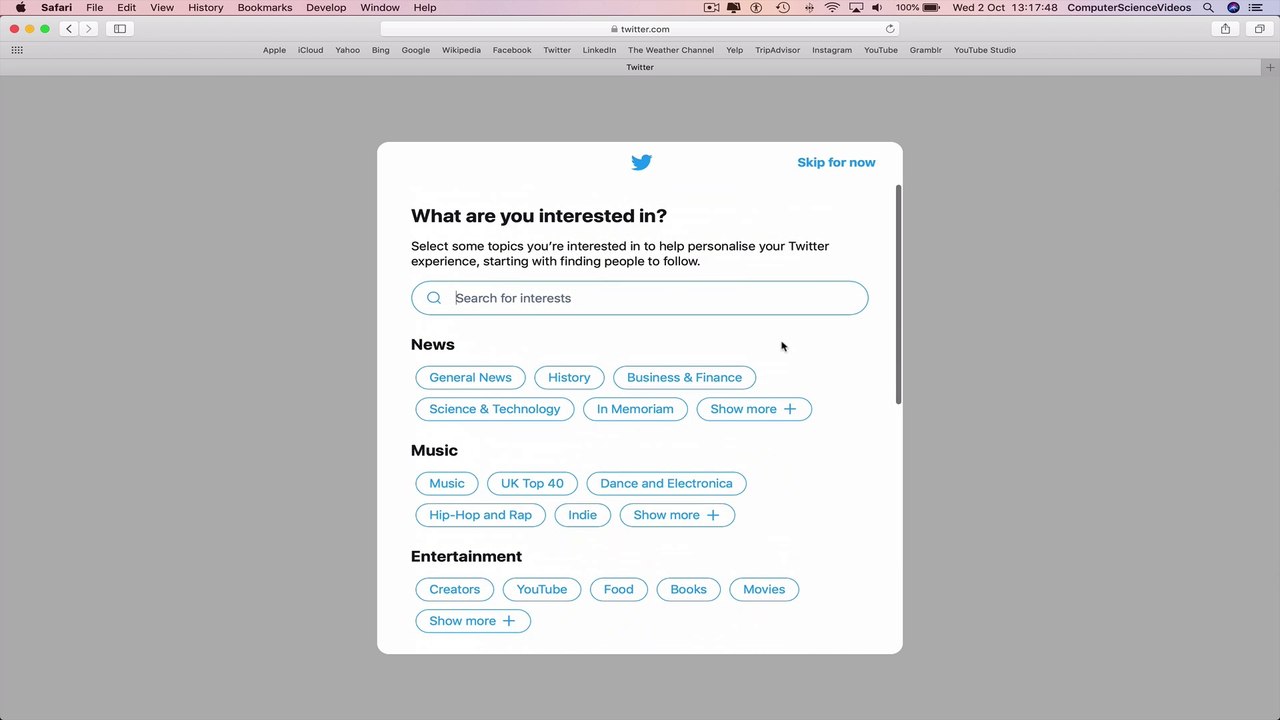Screen dimensions: 1280x720
Task: Open the Safari Share menu icon
Action: pyautogui.click(x=1225, y=29)
